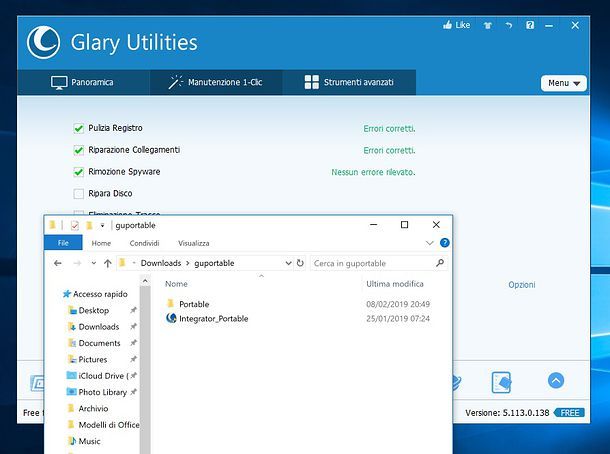This screenshot has width=610, height=454.
Task: Click the folder icon in the Explorer address bar
Action: (122, 263)
